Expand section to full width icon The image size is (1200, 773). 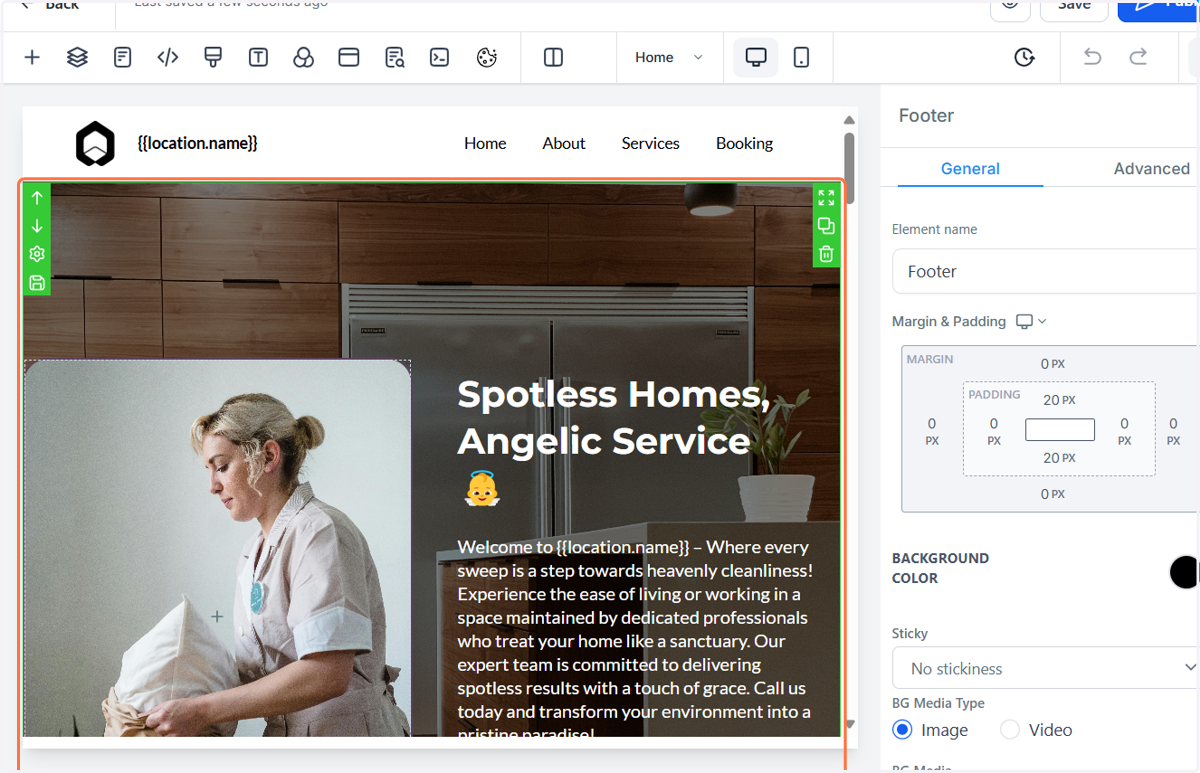point(826,197)
